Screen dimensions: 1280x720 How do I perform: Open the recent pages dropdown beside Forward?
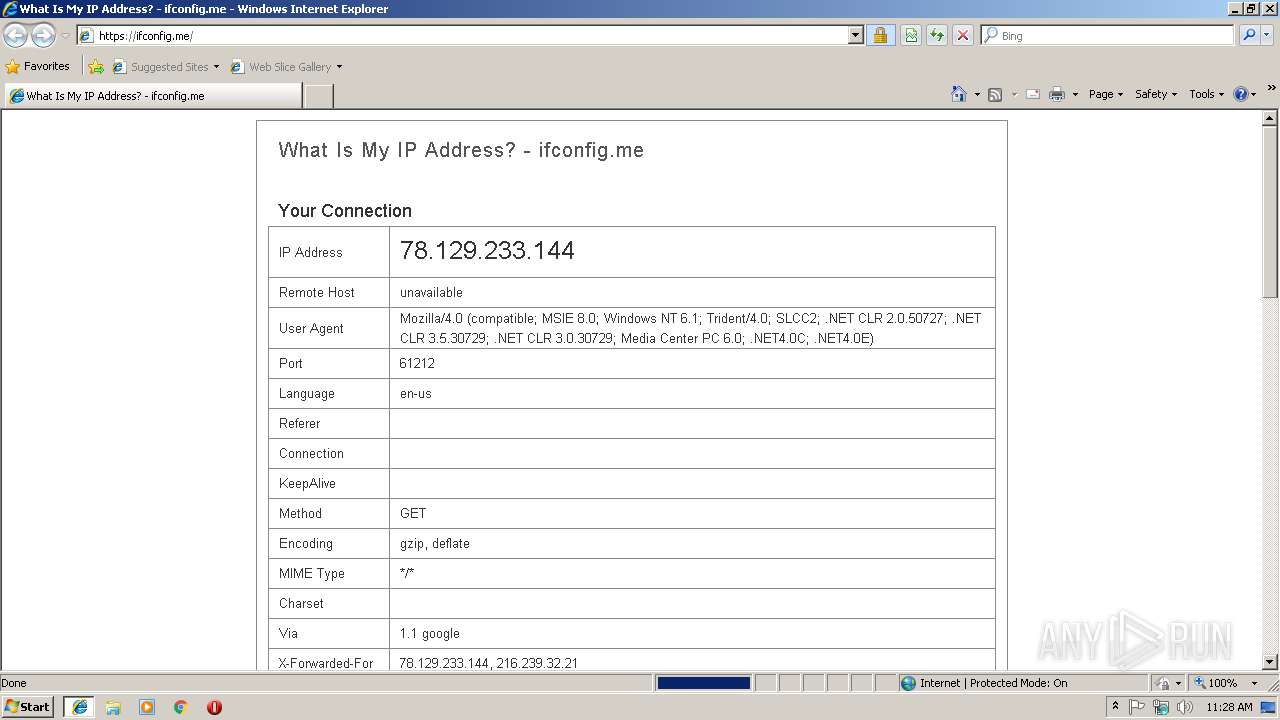(x=65, y=36)
